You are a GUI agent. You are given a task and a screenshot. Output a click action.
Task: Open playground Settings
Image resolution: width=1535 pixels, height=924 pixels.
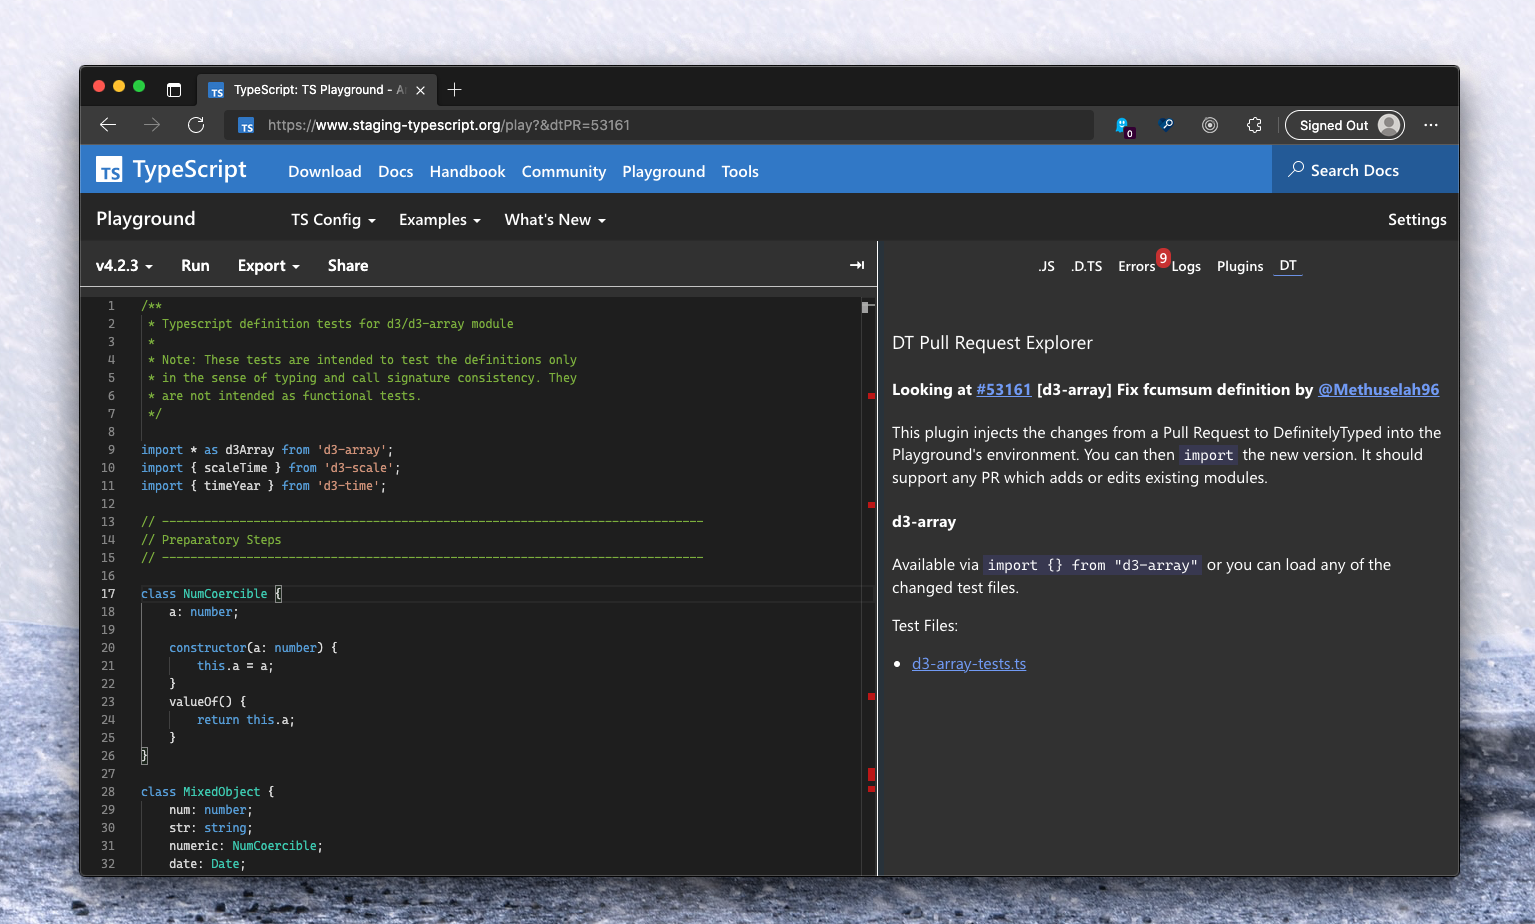point(1417,220)
